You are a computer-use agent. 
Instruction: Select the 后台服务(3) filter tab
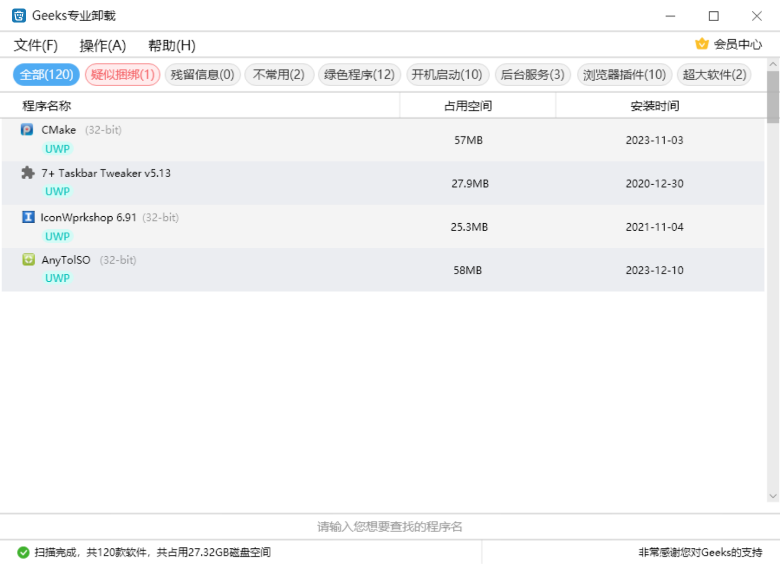[x=532, y=75]
